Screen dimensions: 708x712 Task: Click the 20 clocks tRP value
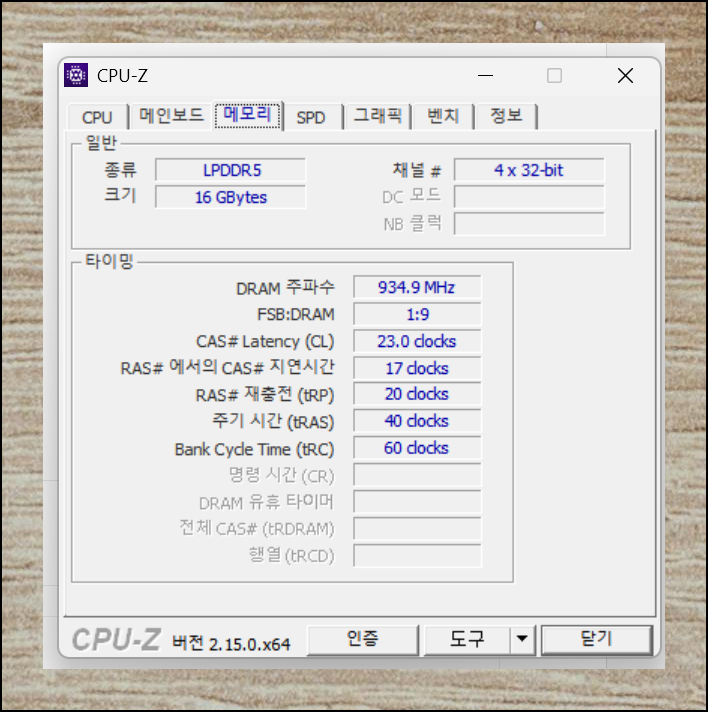point(417,394)
